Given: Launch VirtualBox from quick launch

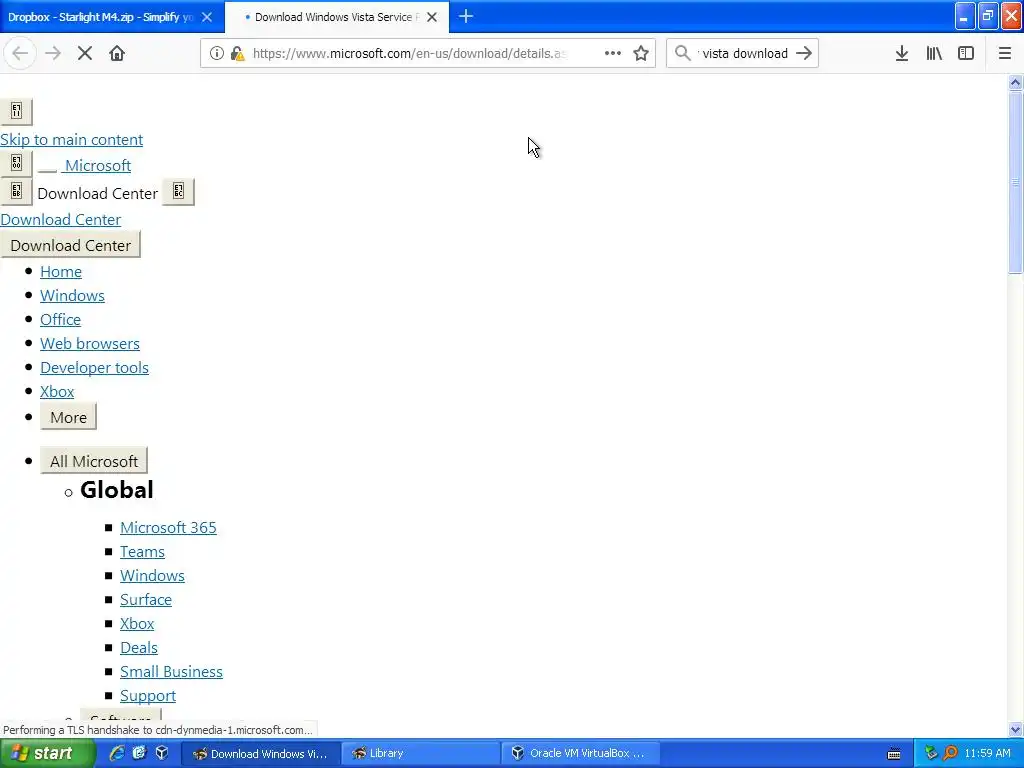Looking at the screenshot, I should 161,754.
